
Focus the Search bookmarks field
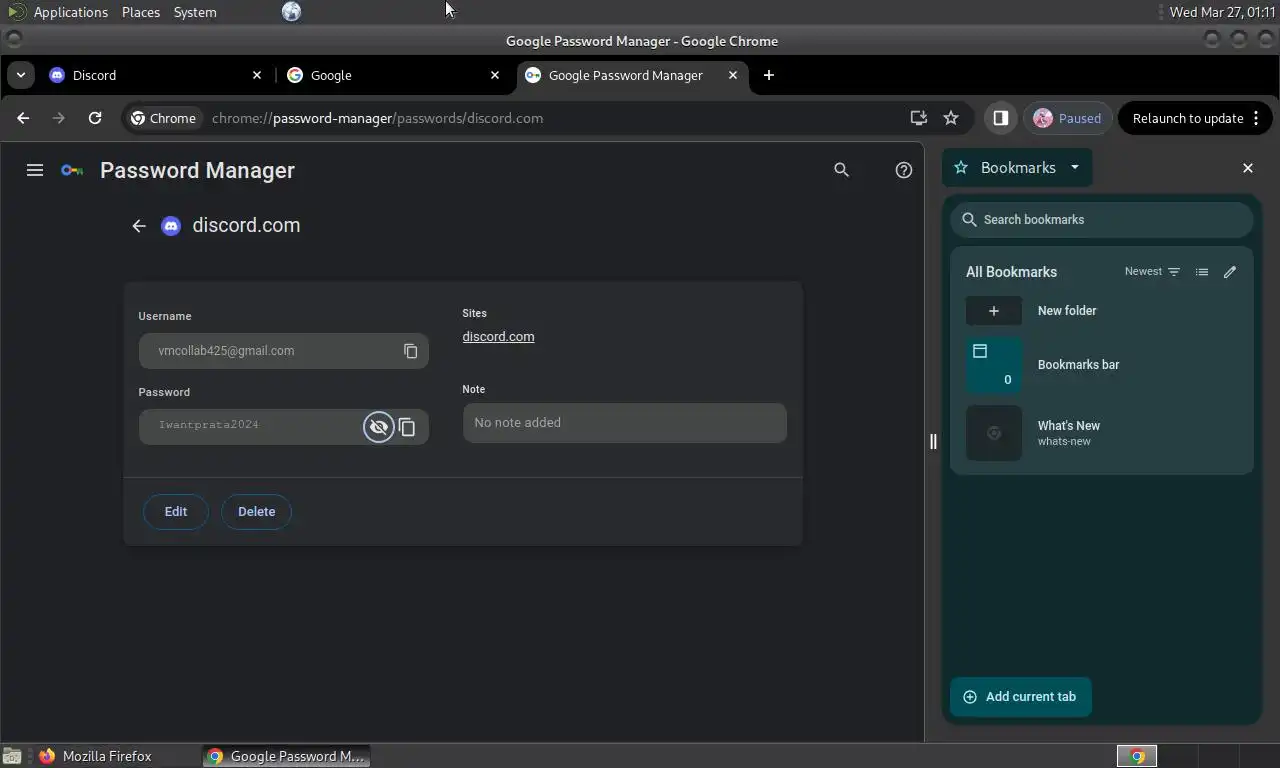1101,220
